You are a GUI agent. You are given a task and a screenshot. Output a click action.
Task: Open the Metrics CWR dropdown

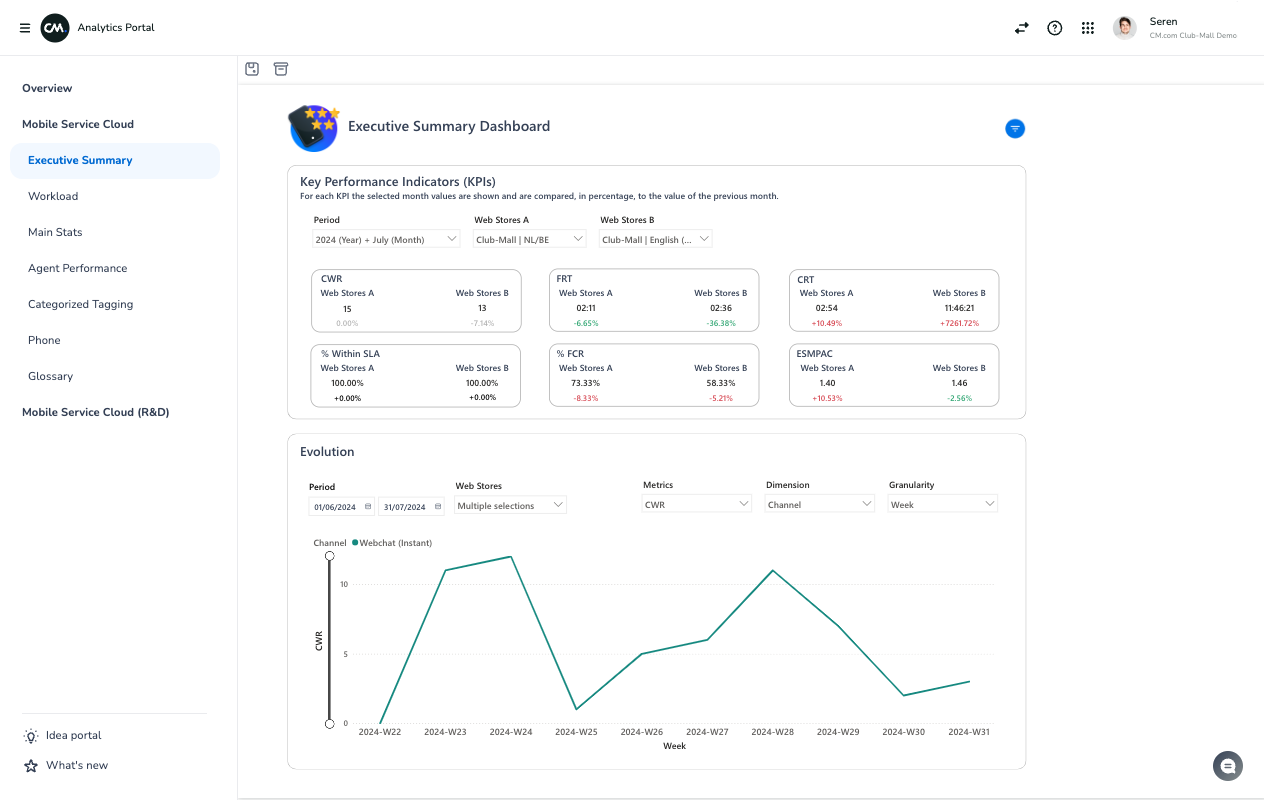tap(696, 505)
